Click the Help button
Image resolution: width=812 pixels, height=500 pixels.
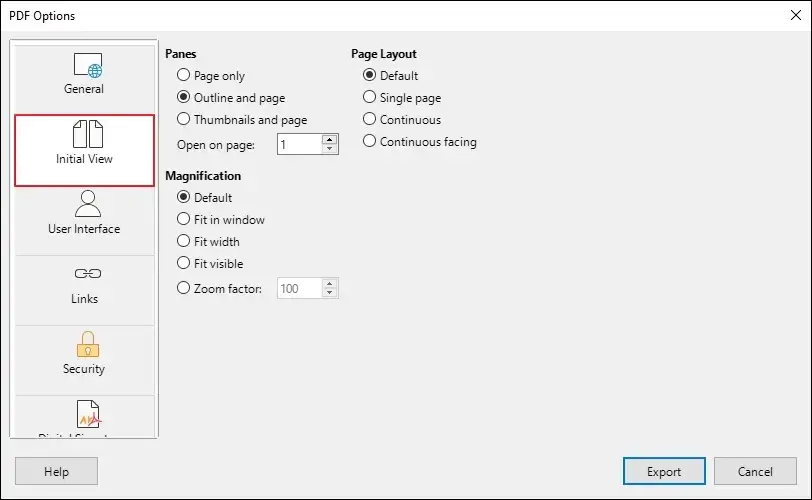[56, 471]
